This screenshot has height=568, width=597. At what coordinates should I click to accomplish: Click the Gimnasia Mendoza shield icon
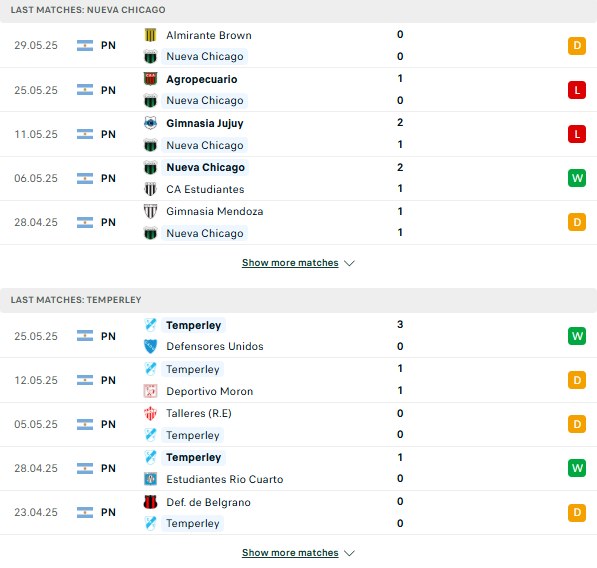(x=150, y=211)
